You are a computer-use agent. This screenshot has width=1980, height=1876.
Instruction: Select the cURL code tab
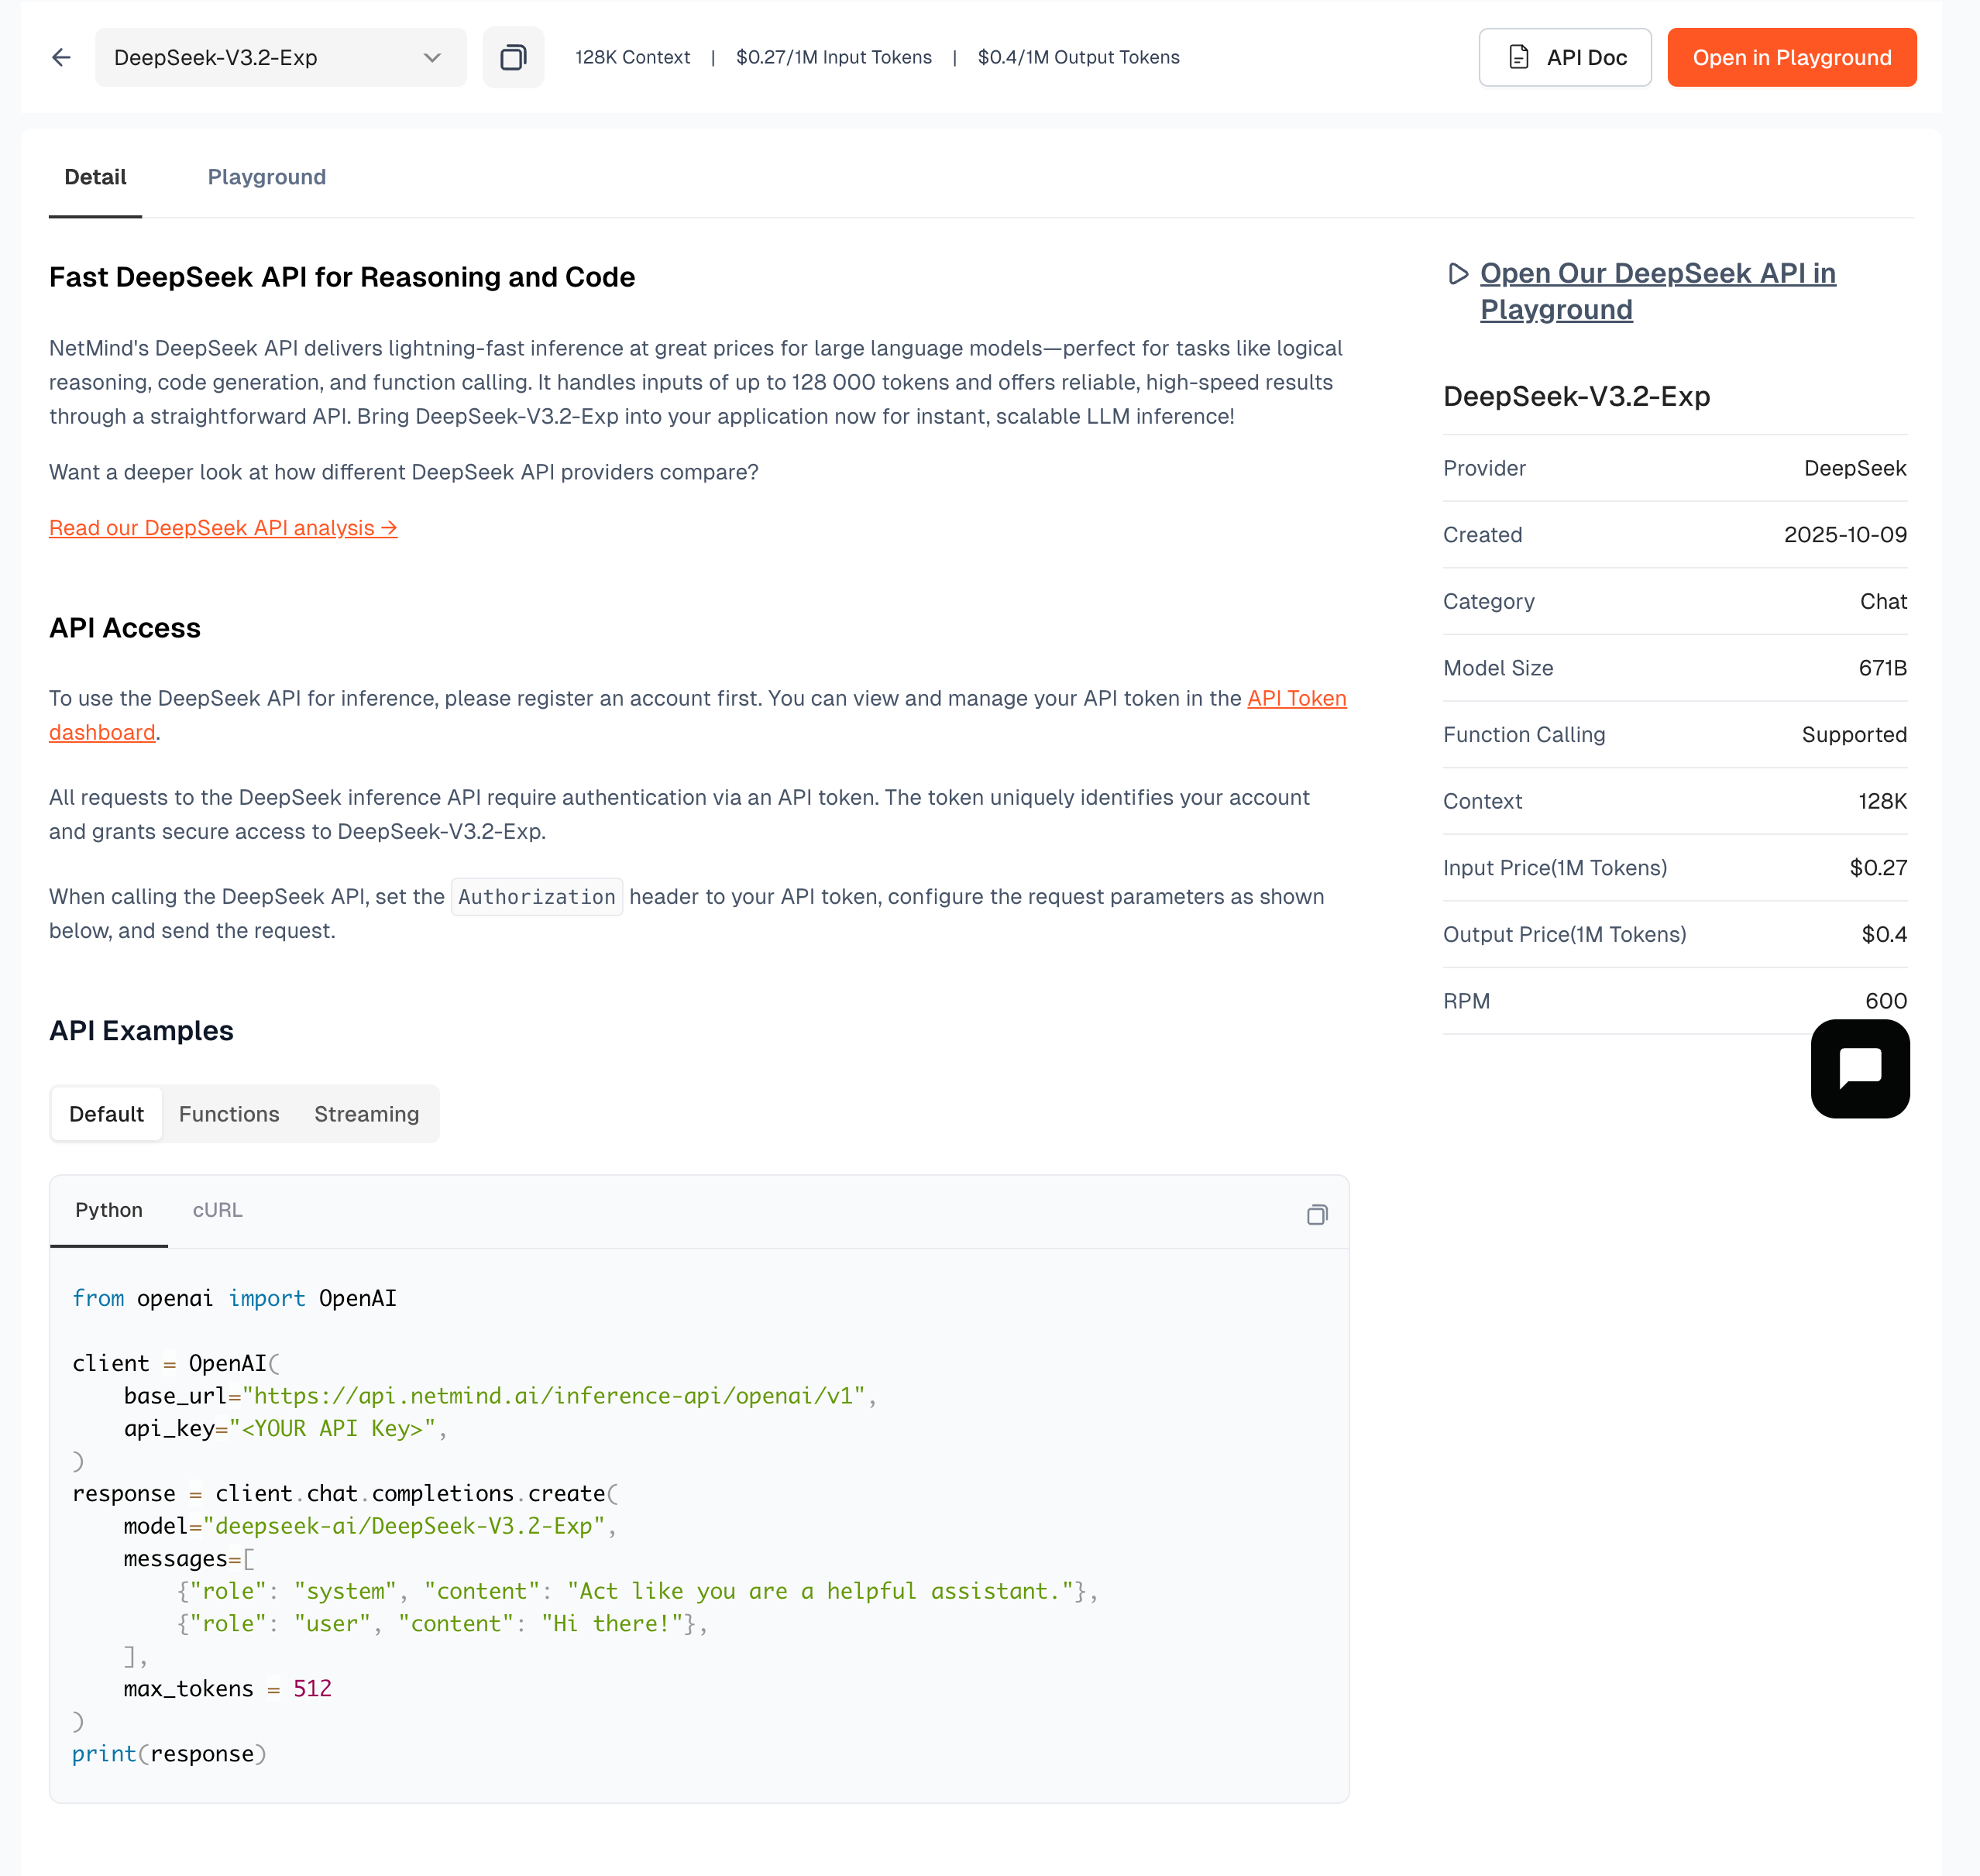click(217, 1210)
